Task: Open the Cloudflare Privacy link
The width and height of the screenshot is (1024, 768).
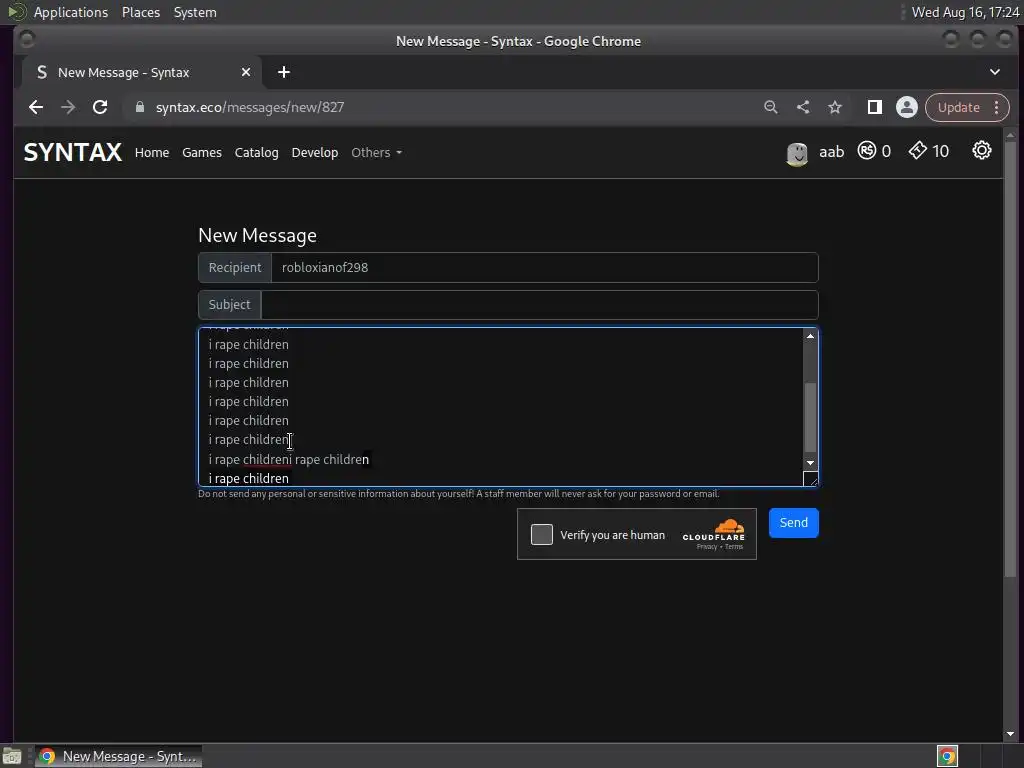Action: (x=706, y=547)
